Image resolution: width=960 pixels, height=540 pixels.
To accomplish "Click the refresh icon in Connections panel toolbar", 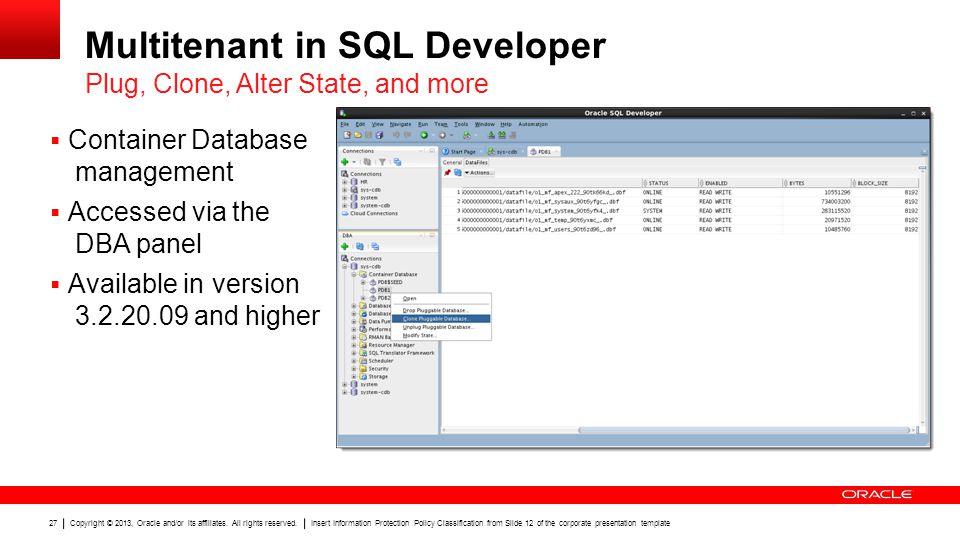I will coord(367,162).
